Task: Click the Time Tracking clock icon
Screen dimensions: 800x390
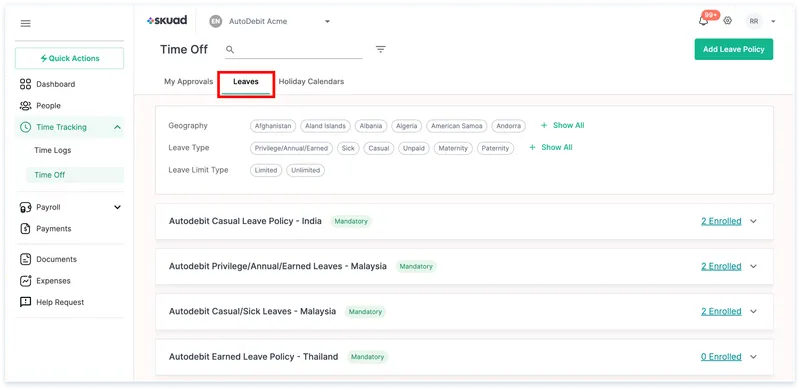Action: pos(25,127)
